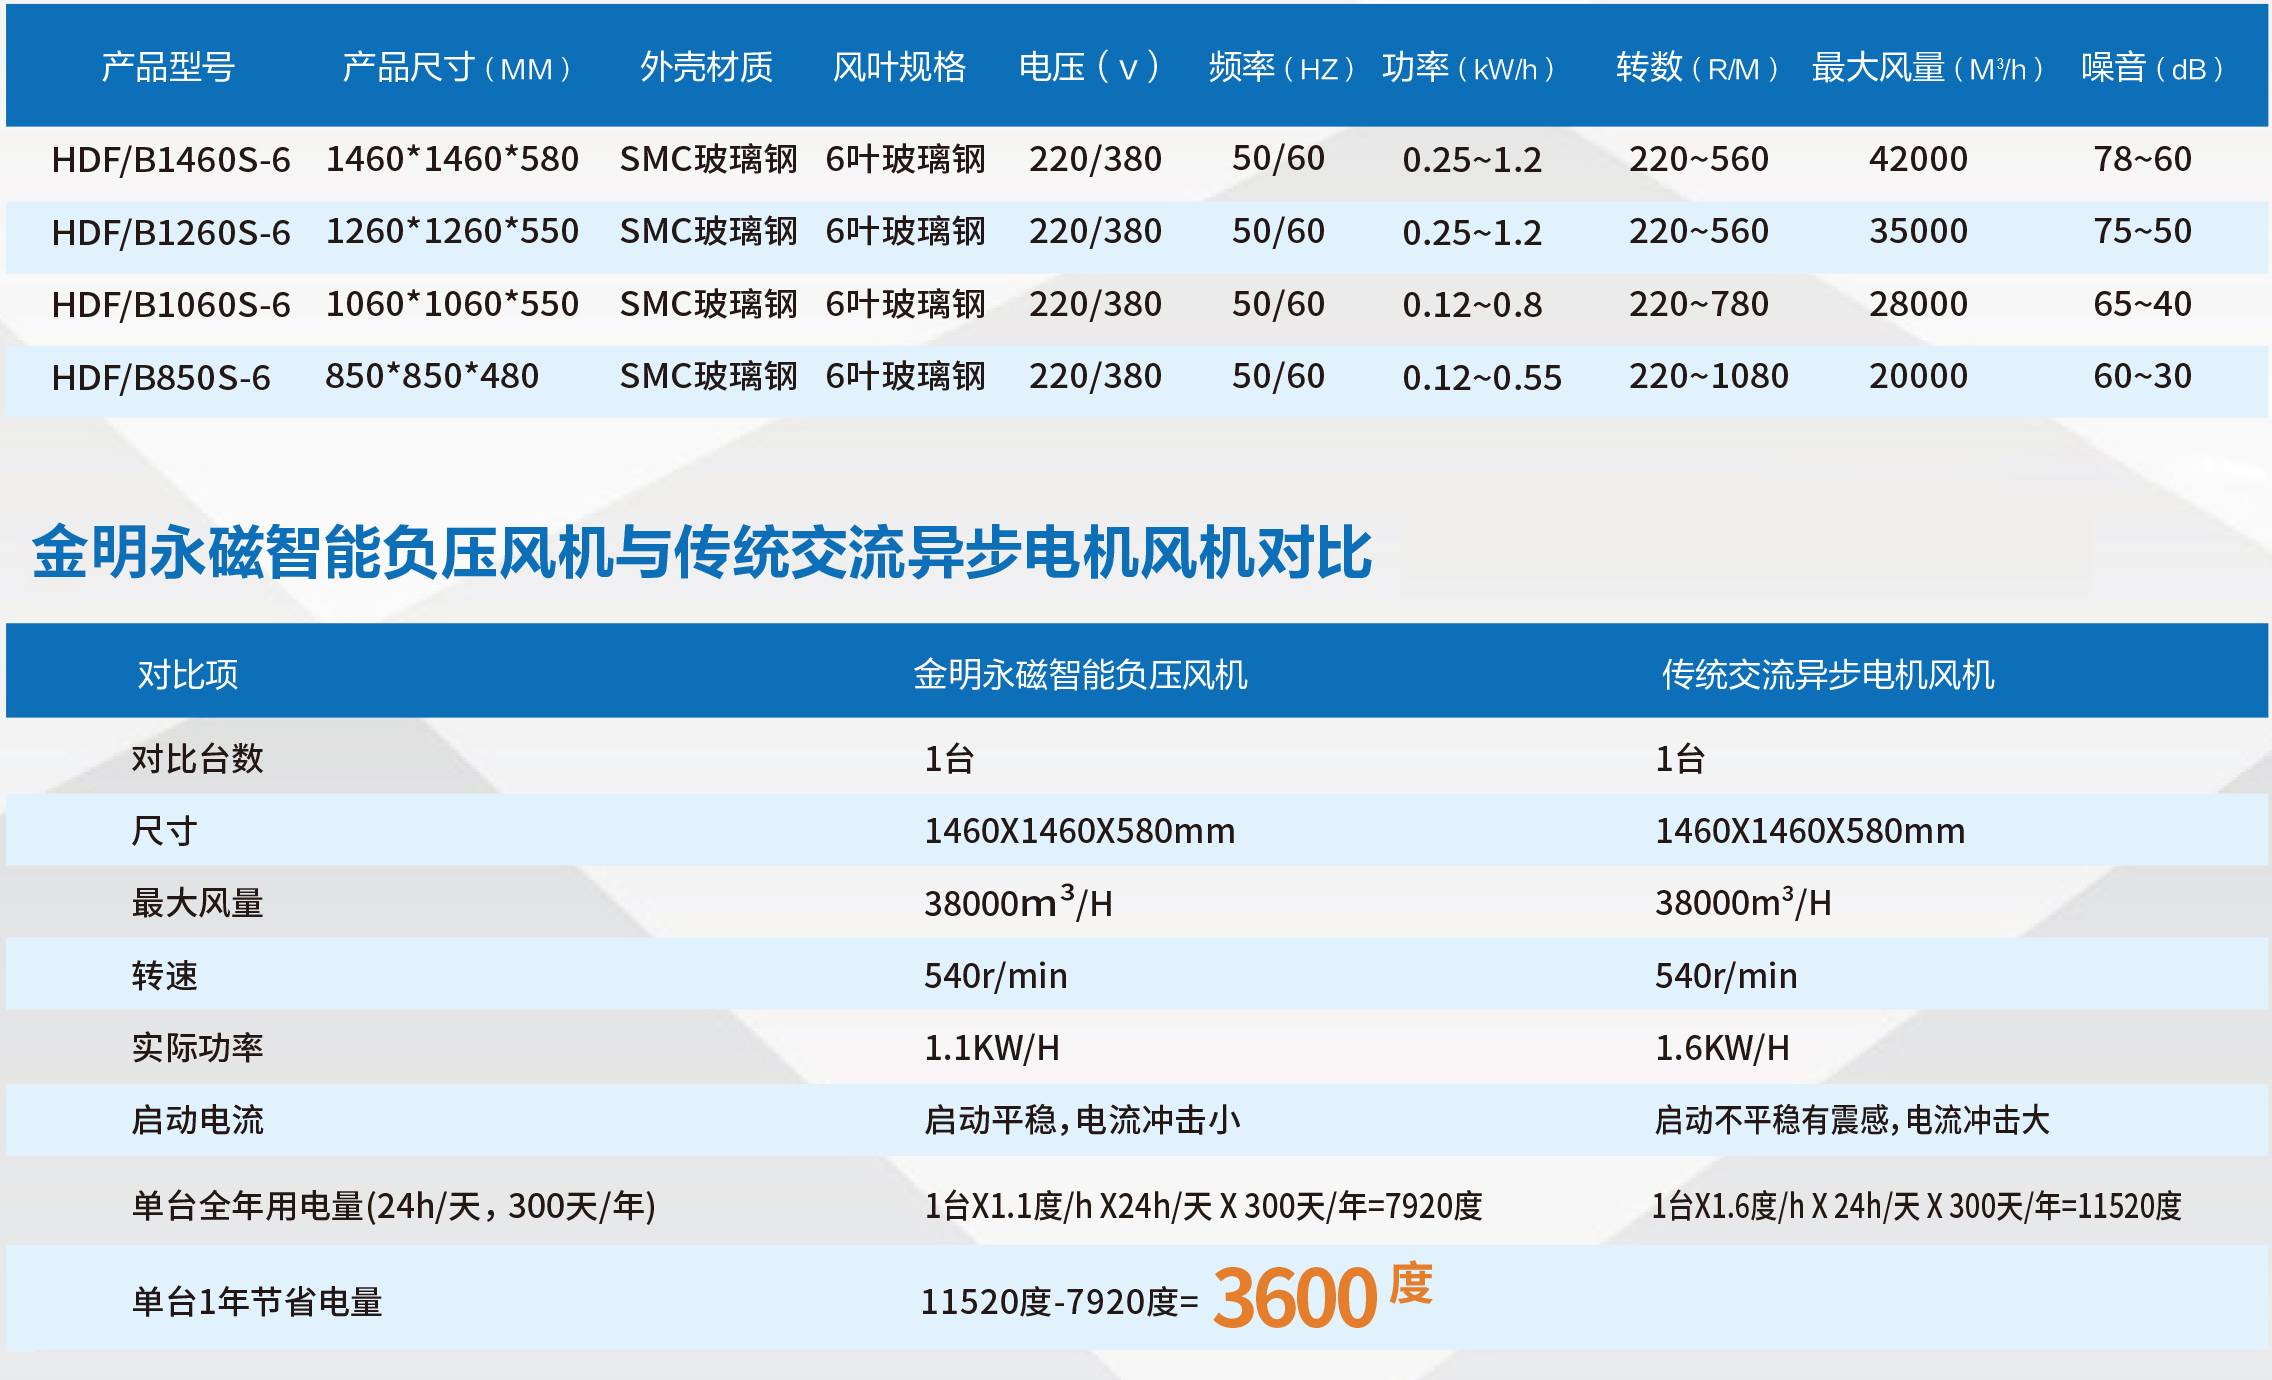Select model HDF/B1460S-6 cell
The image size is (2272, 1380).
coord(171,160)
